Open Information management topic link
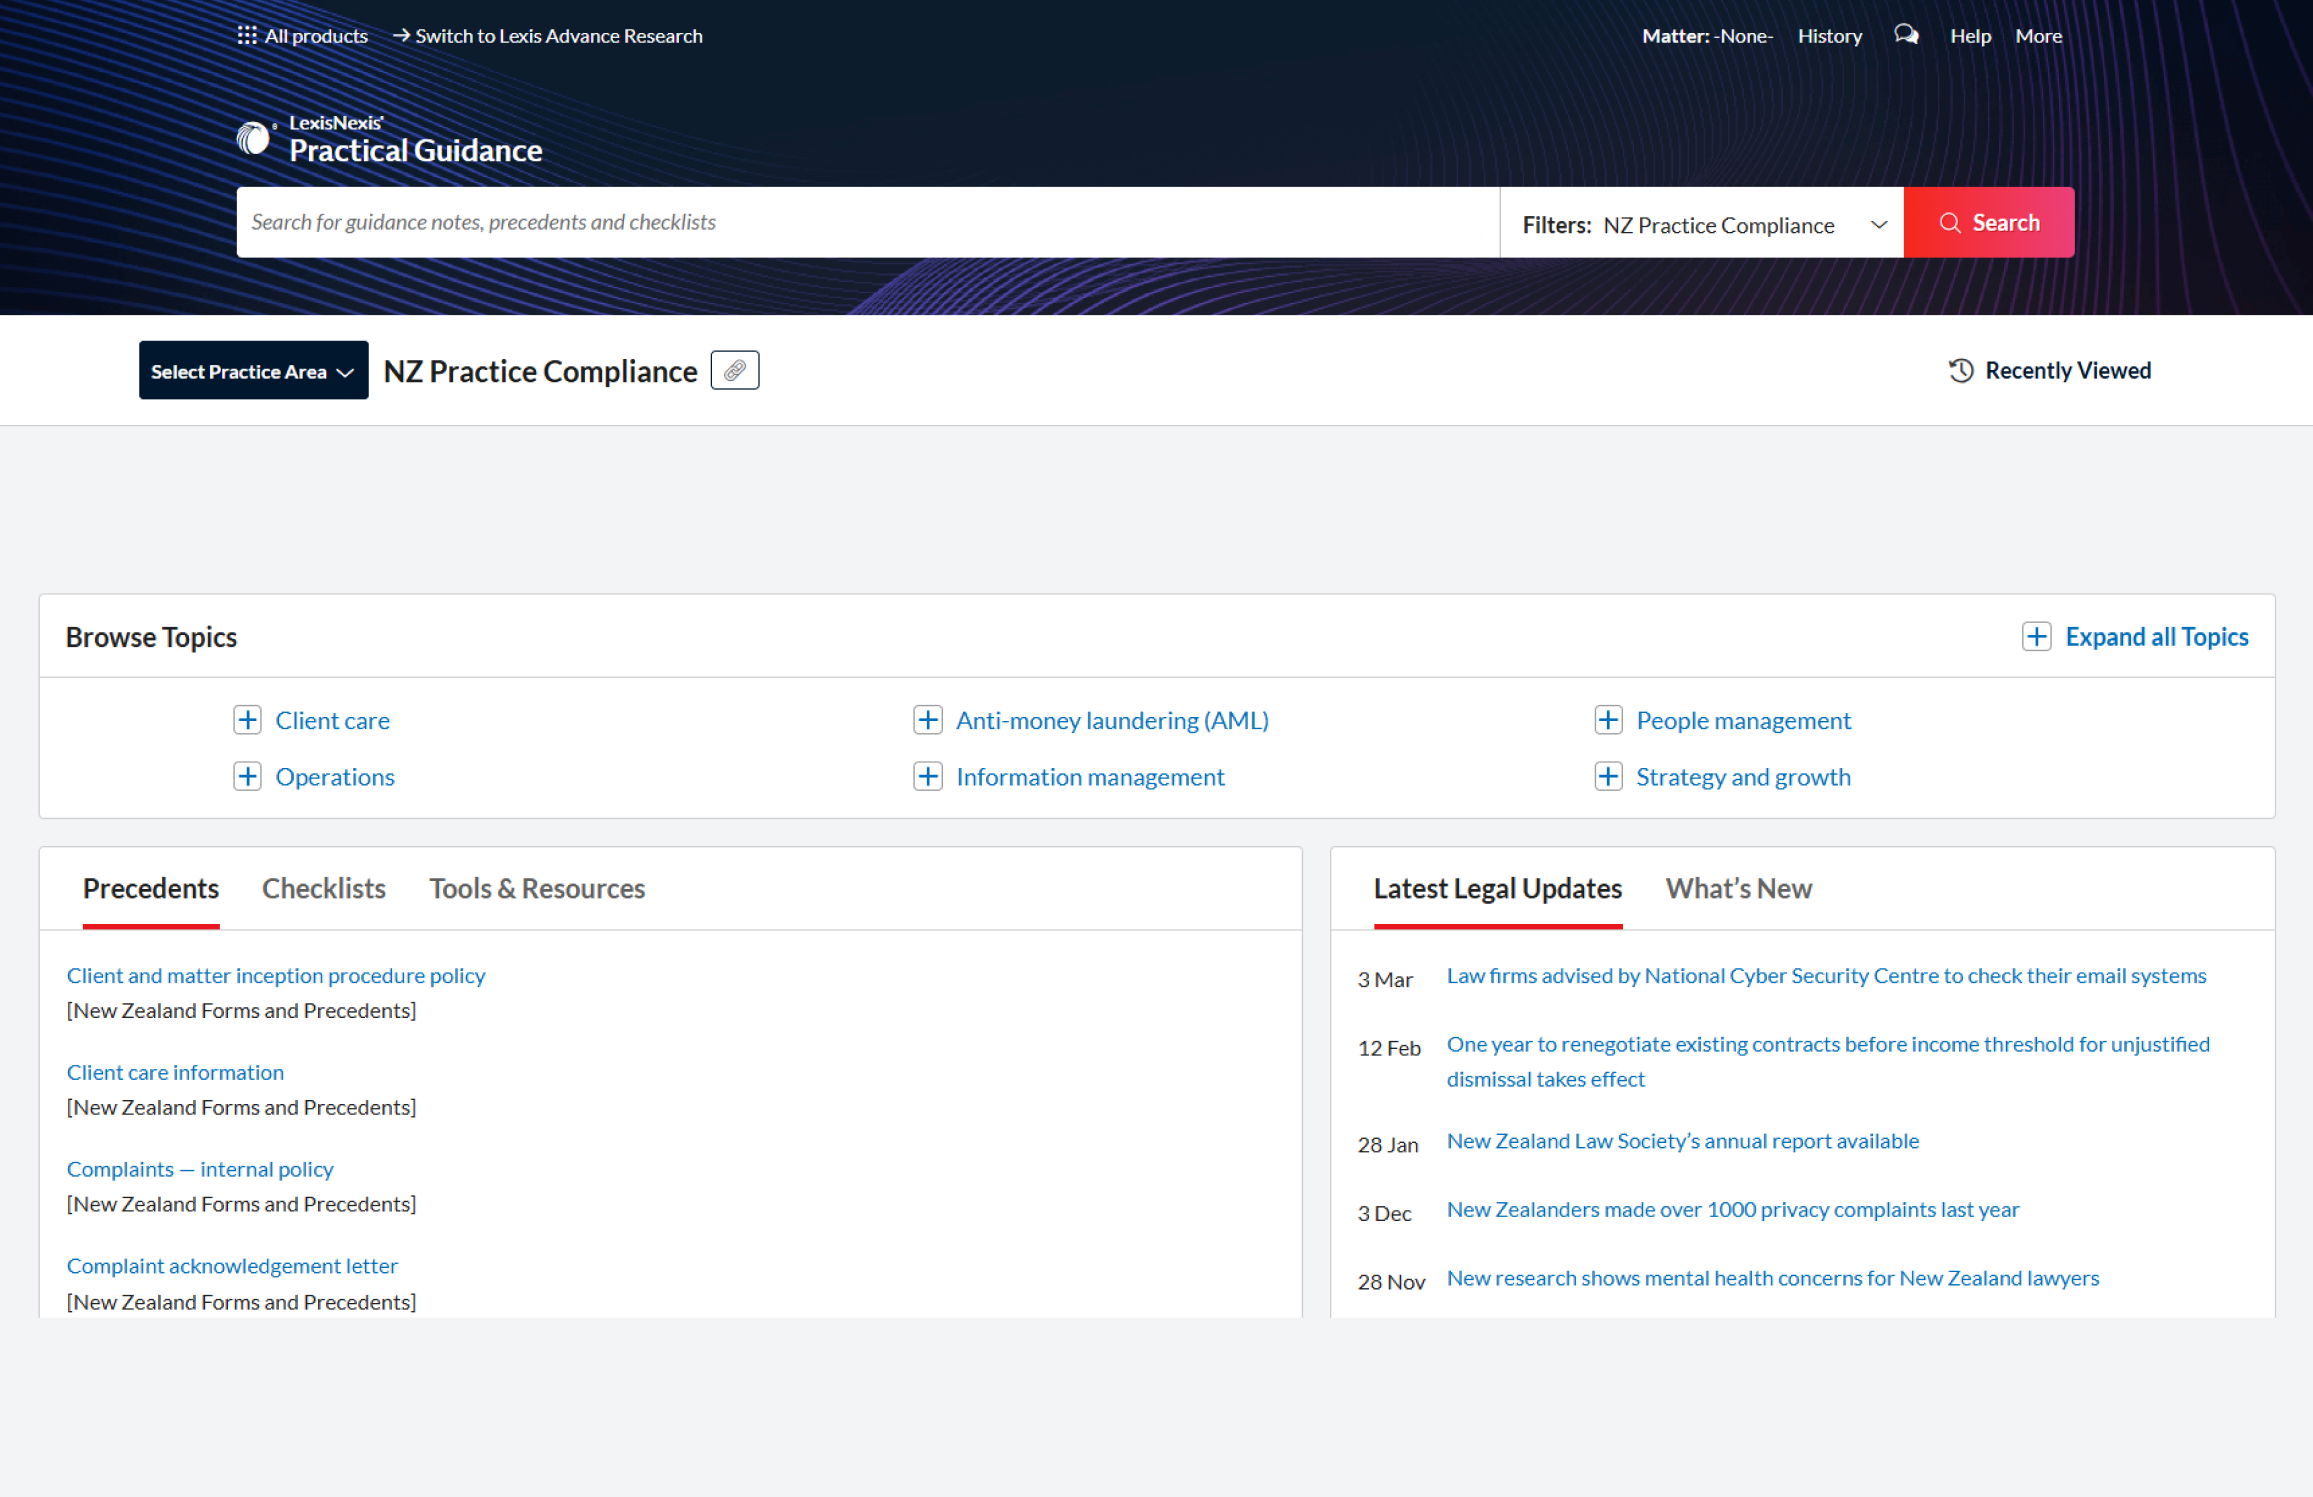Viewport: 2313px width, 1497px height. click(x=1090, y=777)
